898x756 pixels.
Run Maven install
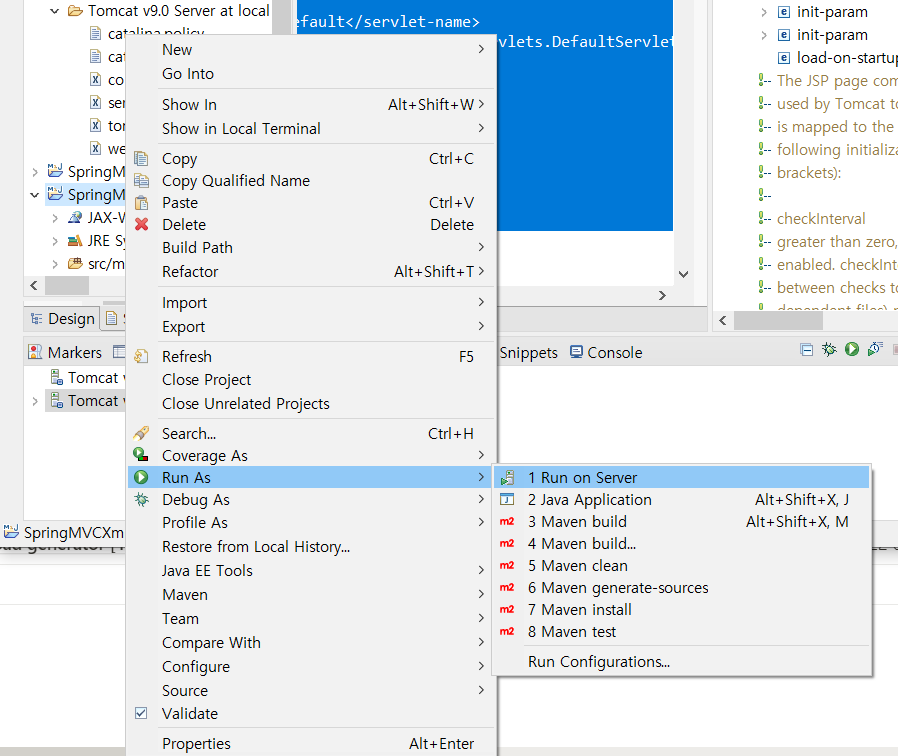coord(681,610)
